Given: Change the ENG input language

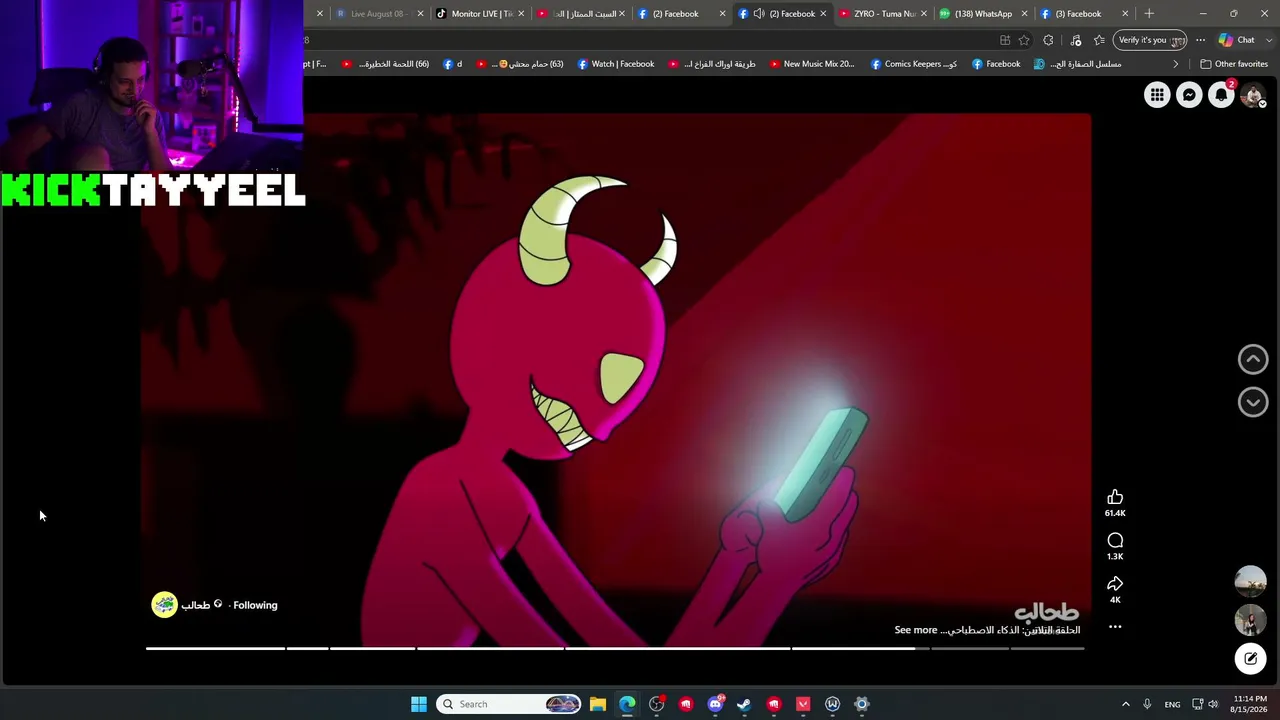Looking at the screenshot, I should (1172, 704).
